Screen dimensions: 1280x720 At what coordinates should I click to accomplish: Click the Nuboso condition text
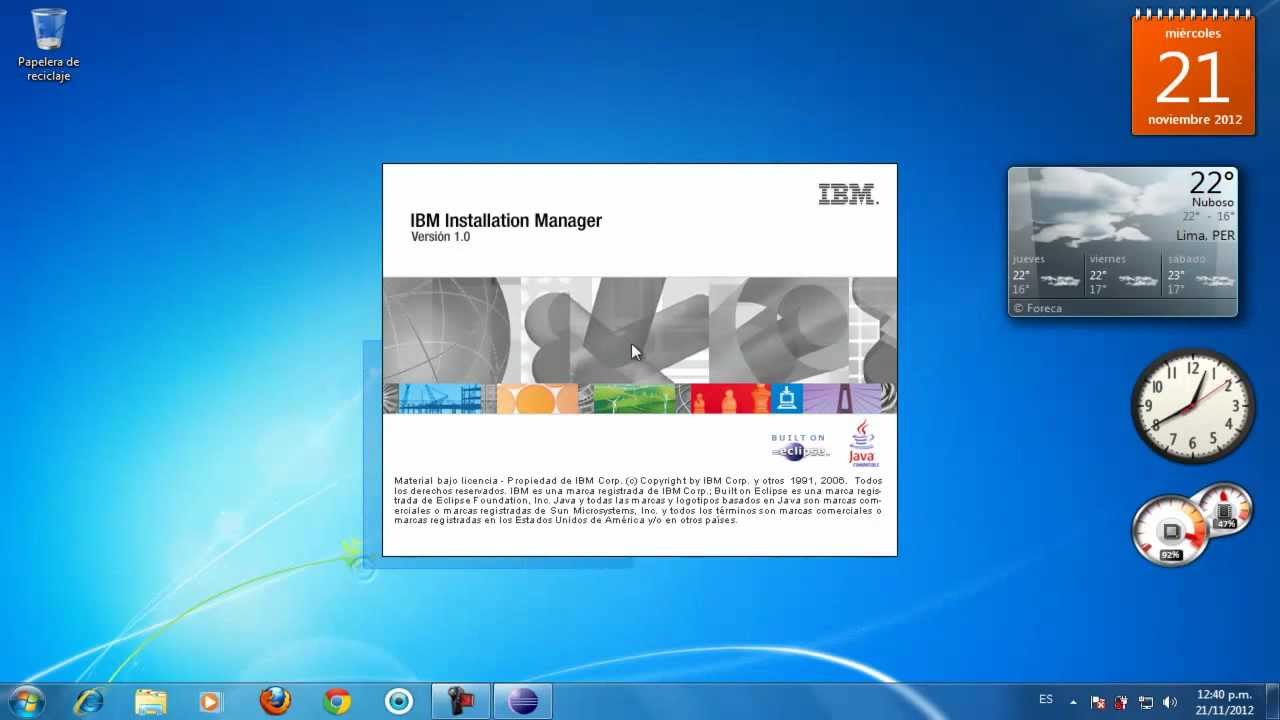1212,202
